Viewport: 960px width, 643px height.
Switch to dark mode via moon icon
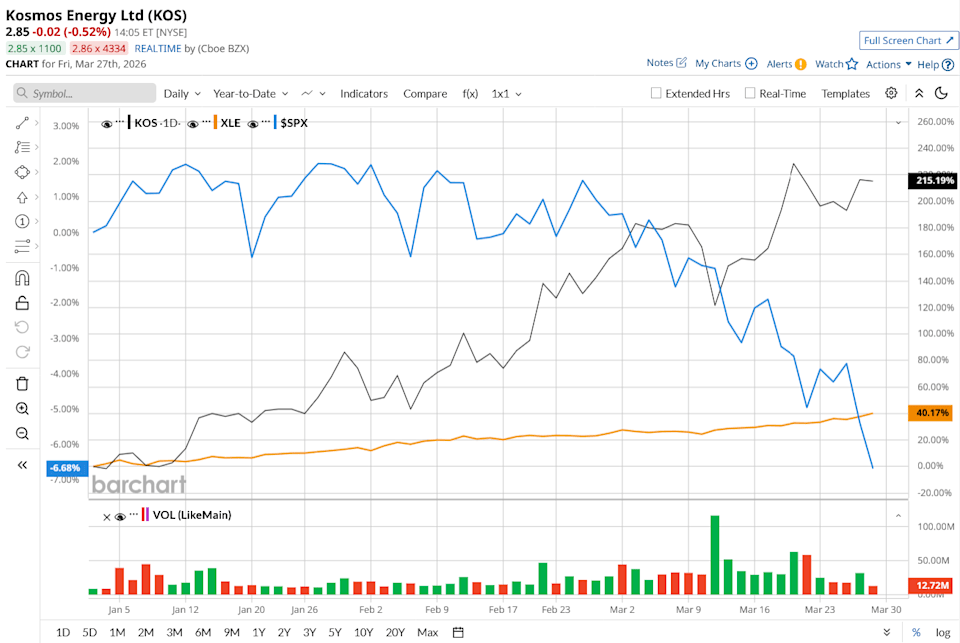point(941,93)
